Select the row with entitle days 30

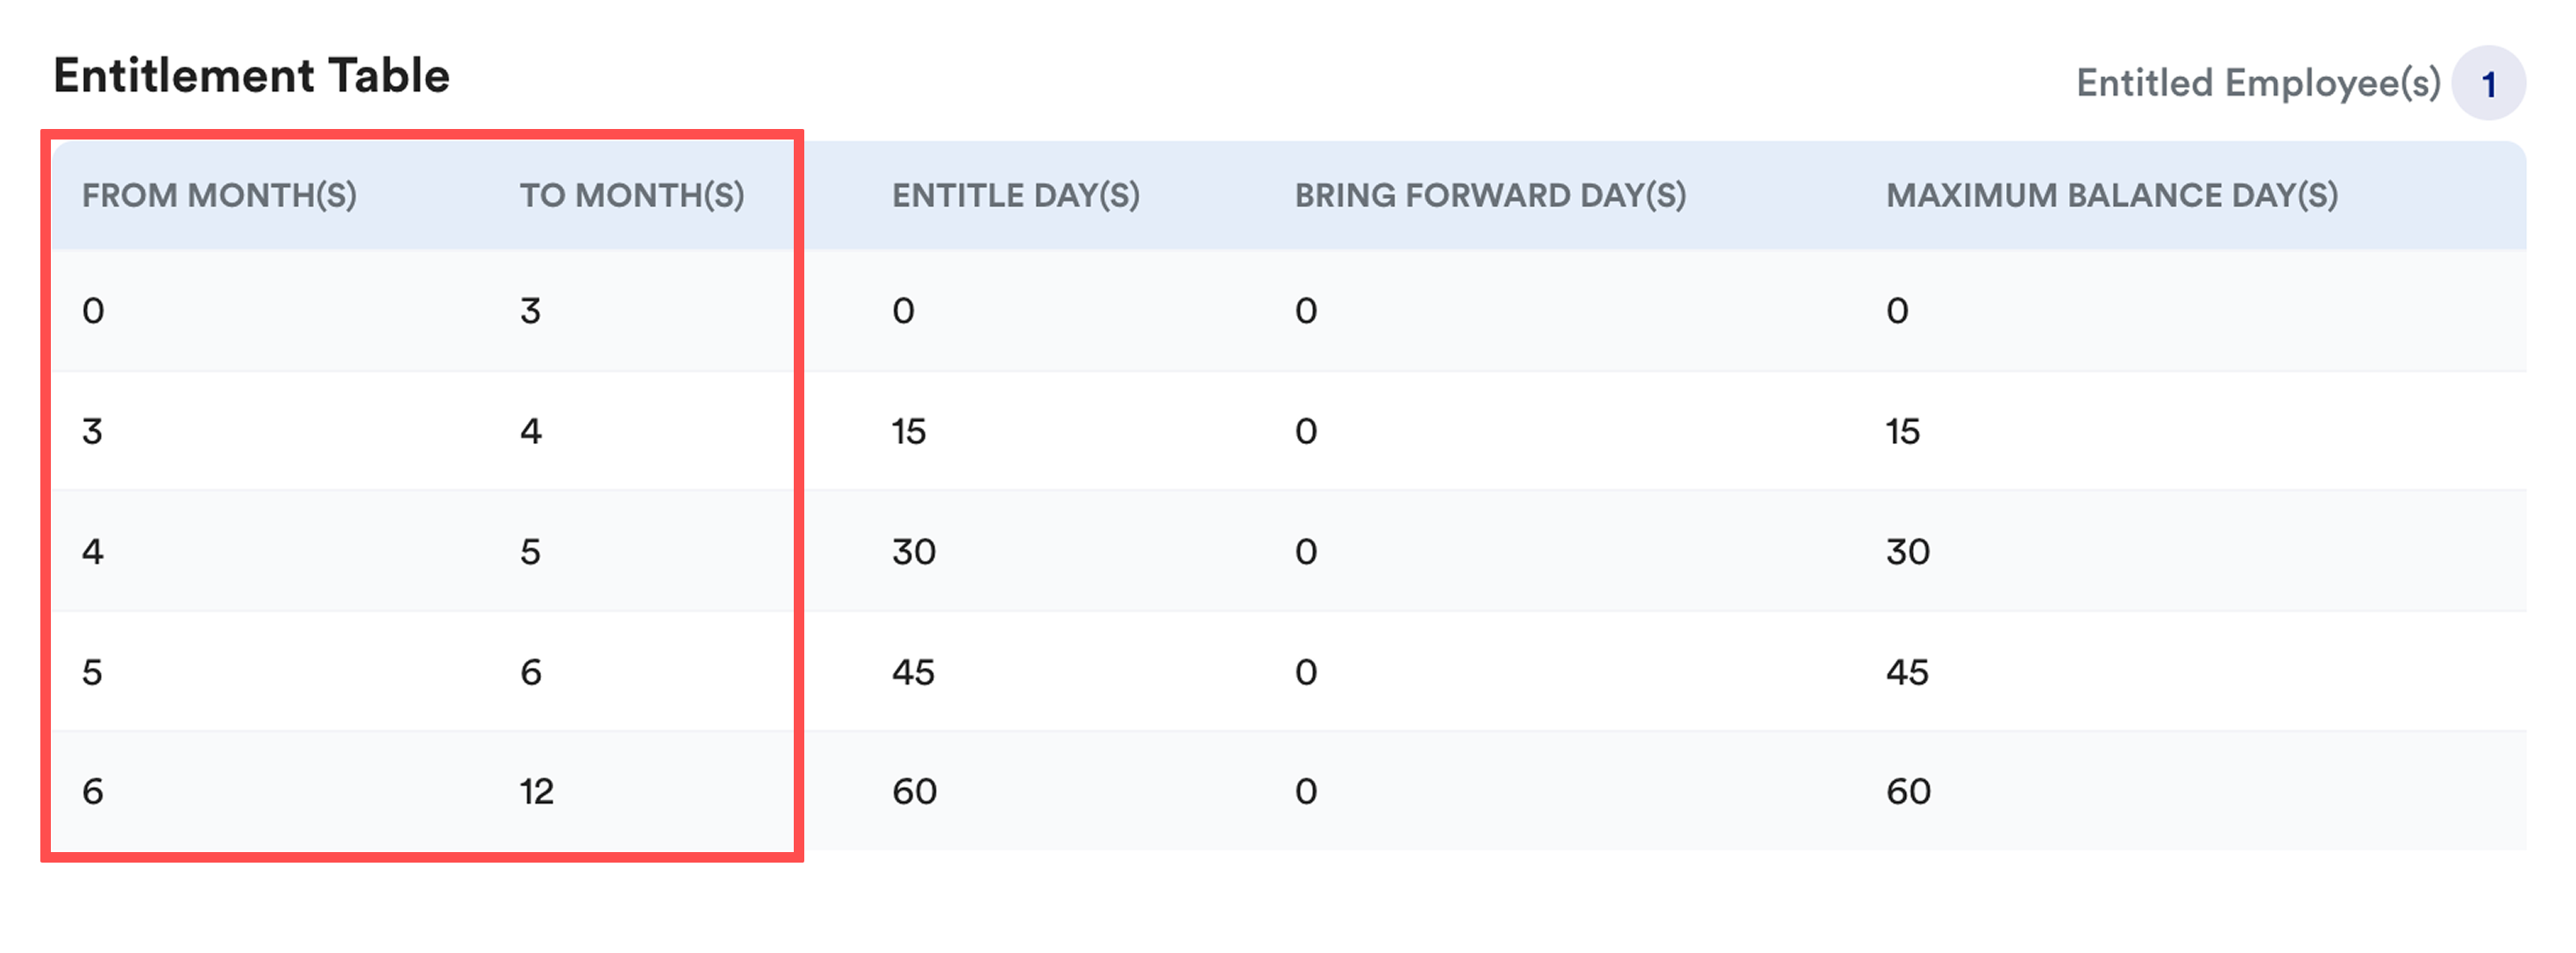pos(1289,551)
